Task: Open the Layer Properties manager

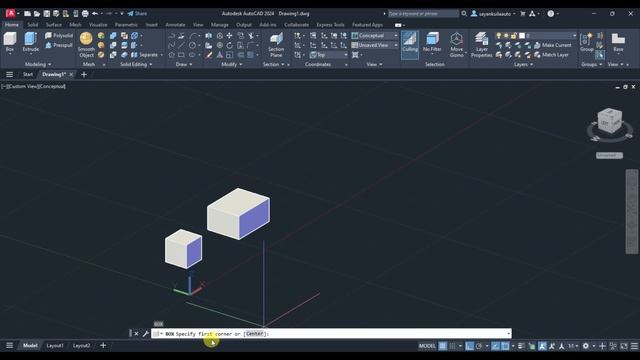Action: [x=482, y=45]
